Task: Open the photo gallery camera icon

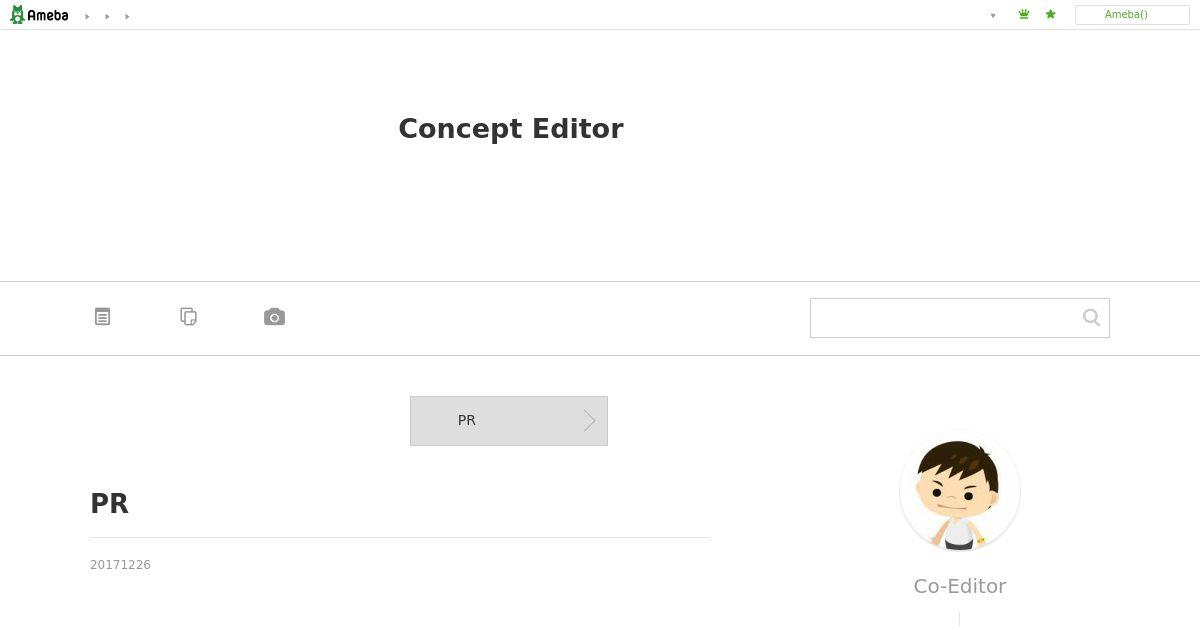Action: [x=274, y=317]
